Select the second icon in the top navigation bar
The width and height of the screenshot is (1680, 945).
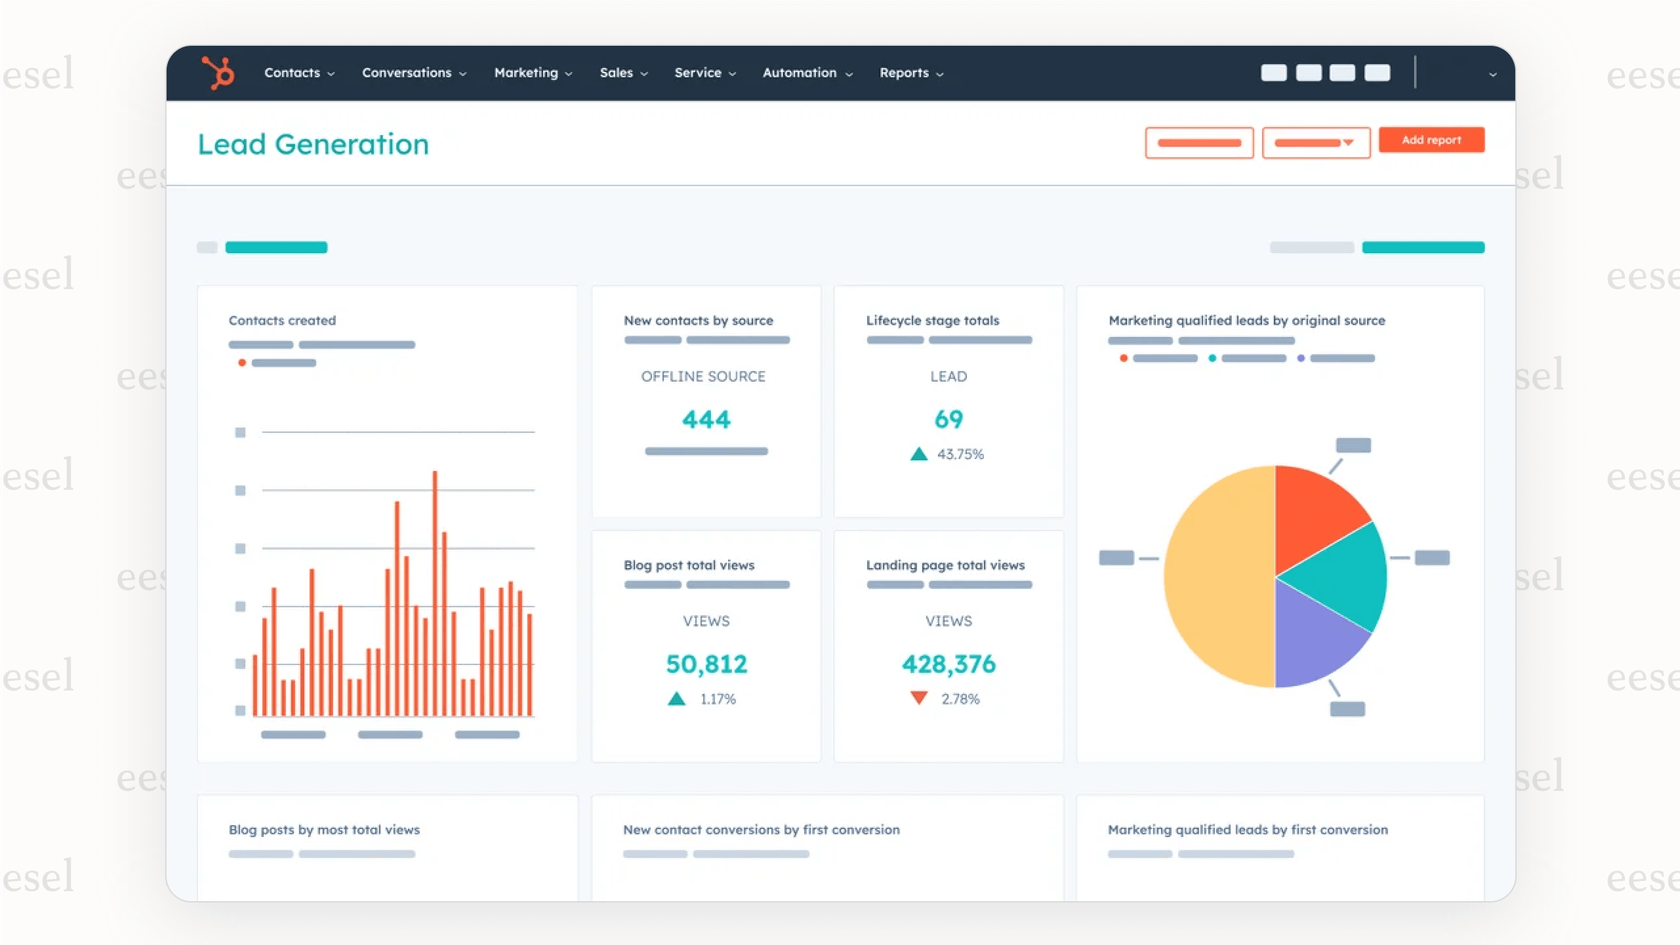coord(1307,72)
